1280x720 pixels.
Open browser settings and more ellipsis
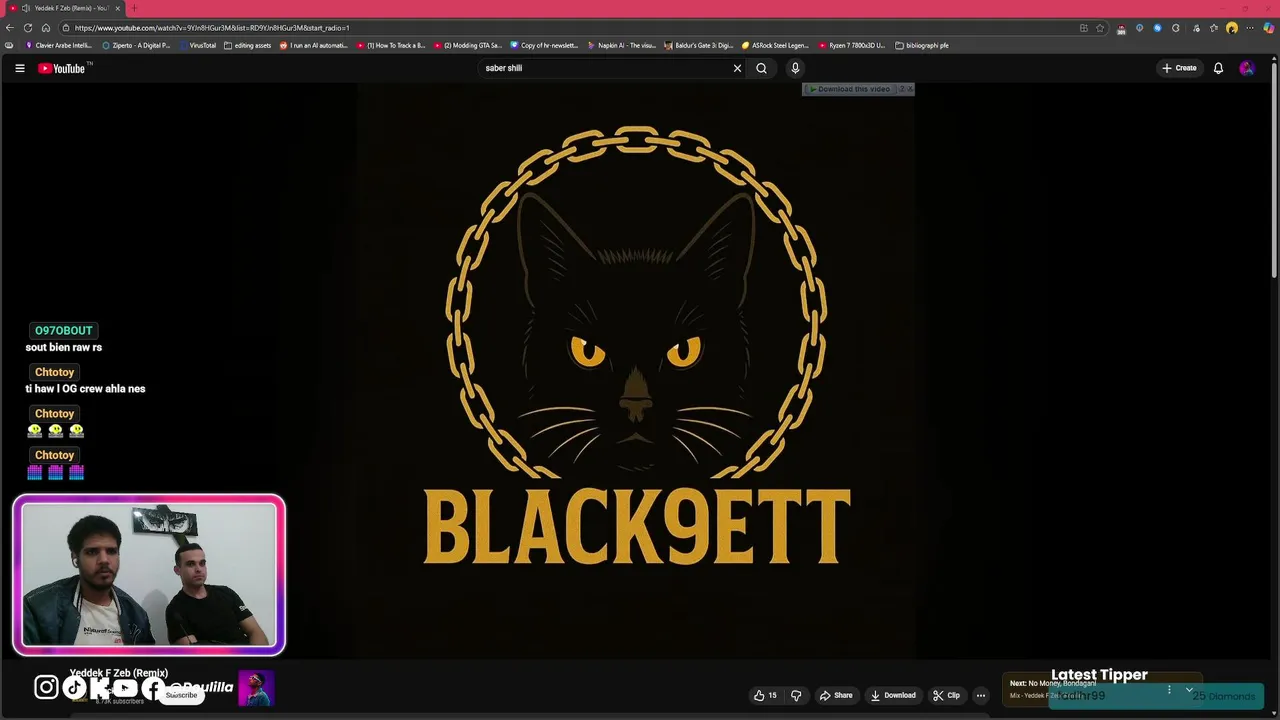point(1250,28)
